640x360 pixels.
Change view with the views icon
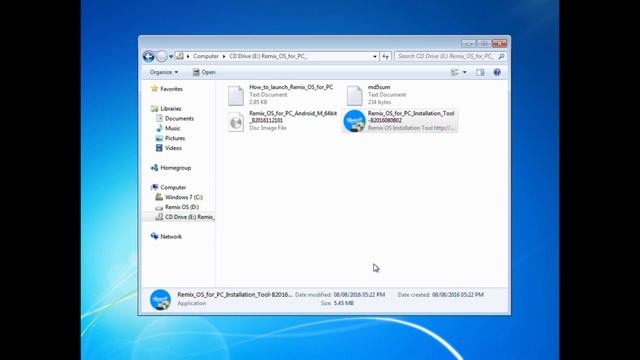point(454,72)
